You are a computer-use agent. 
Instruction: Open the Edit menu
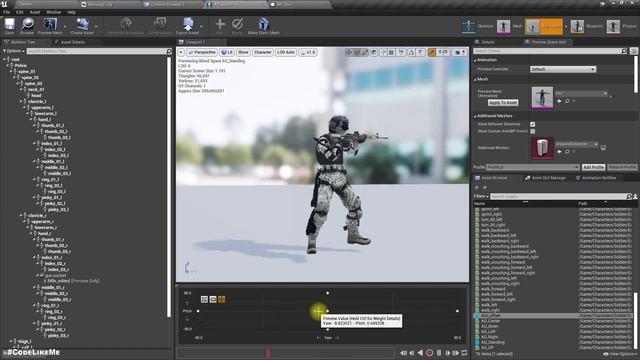click(x=20, y=12)
